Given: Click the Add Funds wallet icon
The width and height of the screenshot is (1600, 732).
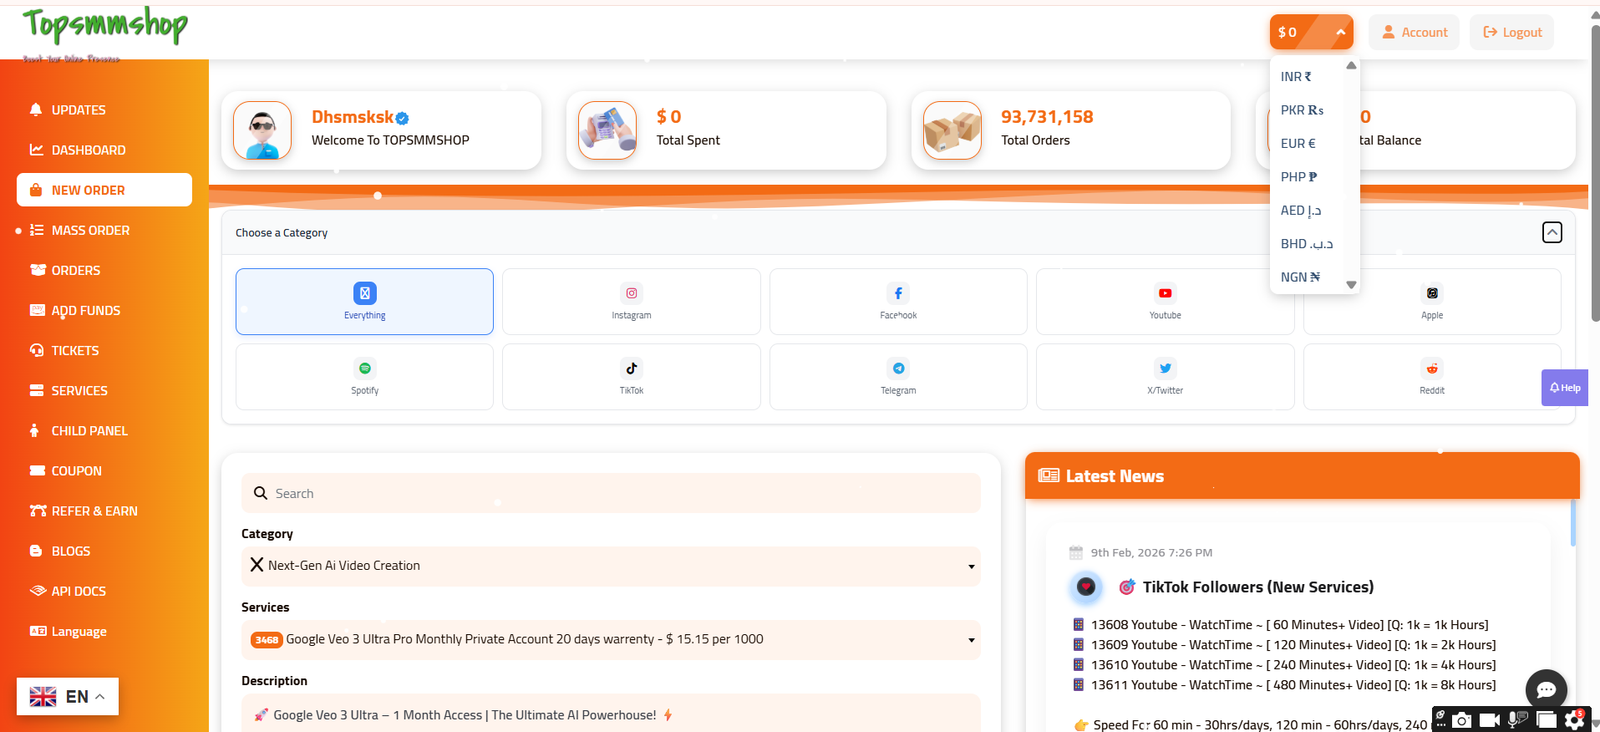Looking at the screenshot, I should coord(38,310).
